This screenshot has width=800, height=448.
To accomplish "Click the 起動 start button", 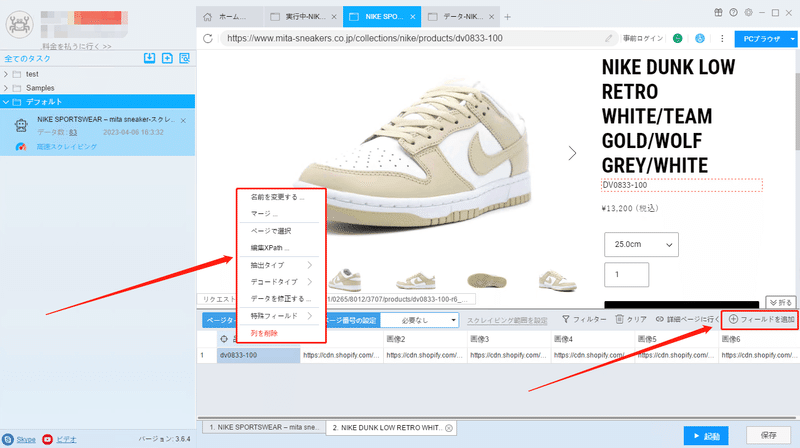I will pyautogui.click(x=706, y=436).
